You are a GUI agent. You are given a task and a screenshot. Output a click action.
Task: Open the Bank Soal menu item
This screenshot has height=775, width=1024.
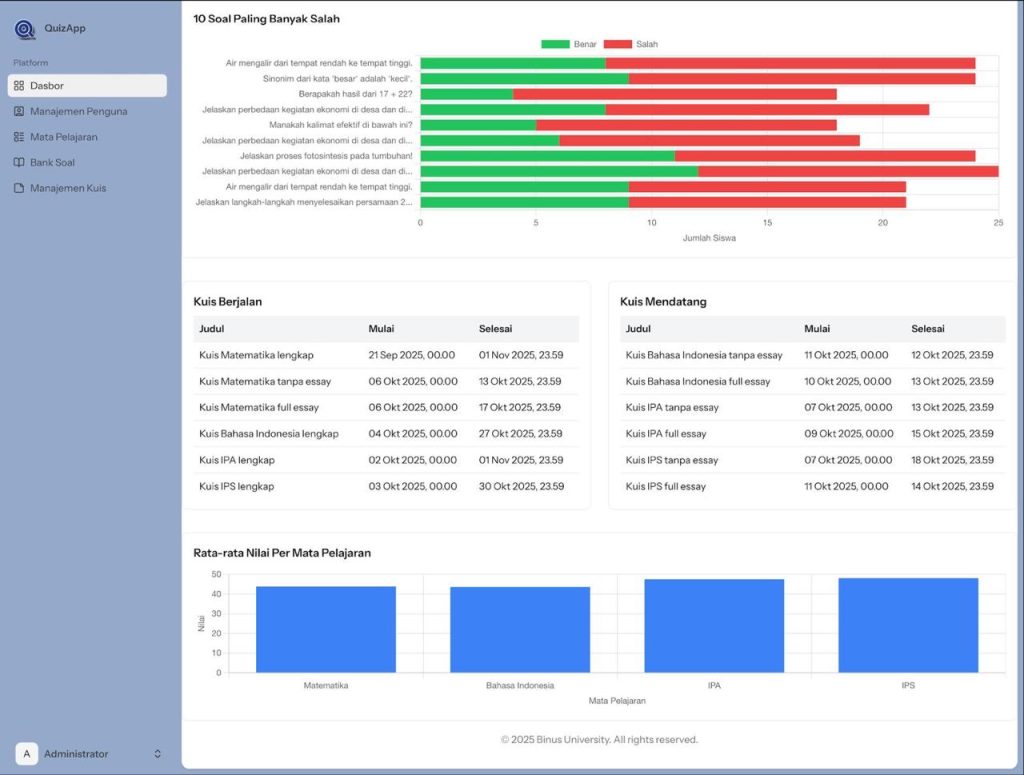tap(52, 162)
